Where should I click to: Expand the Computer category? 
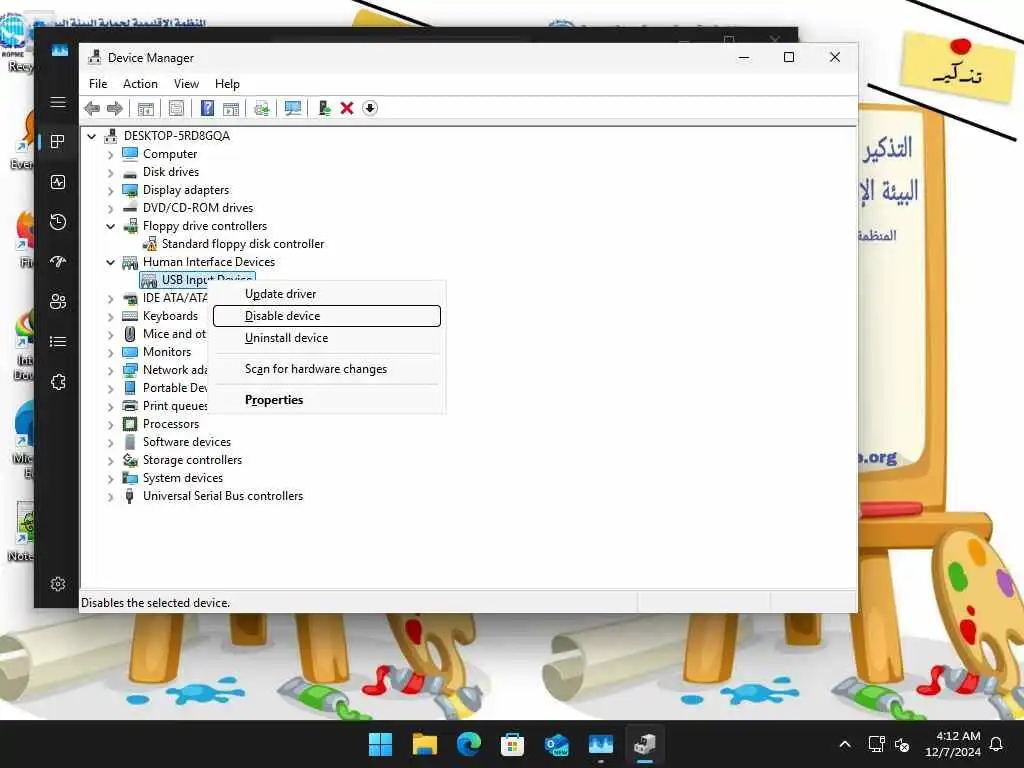110,155
